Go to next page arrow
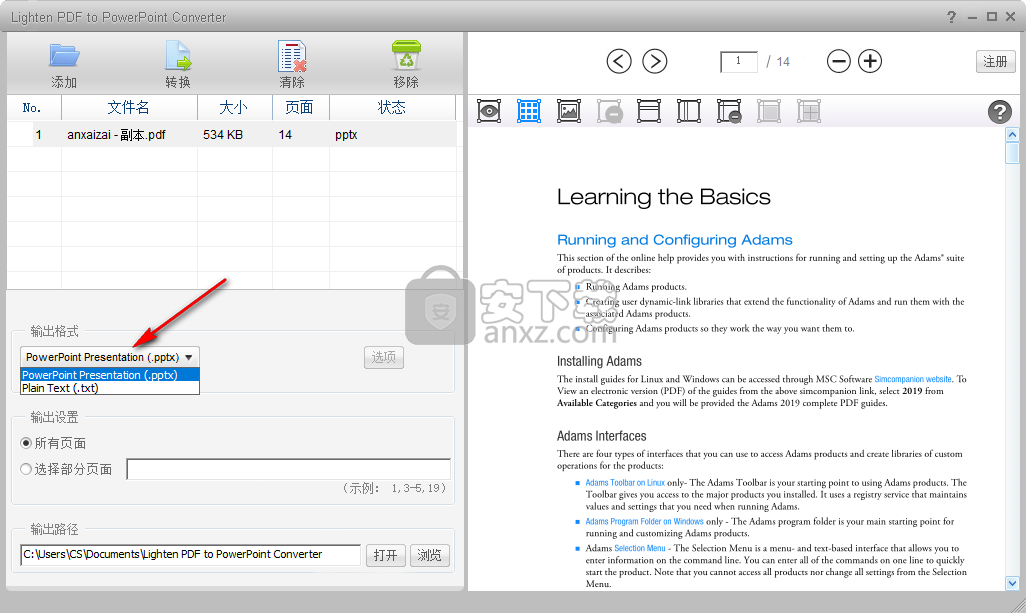Screen dimensions: 1026x613 [654, 61]
